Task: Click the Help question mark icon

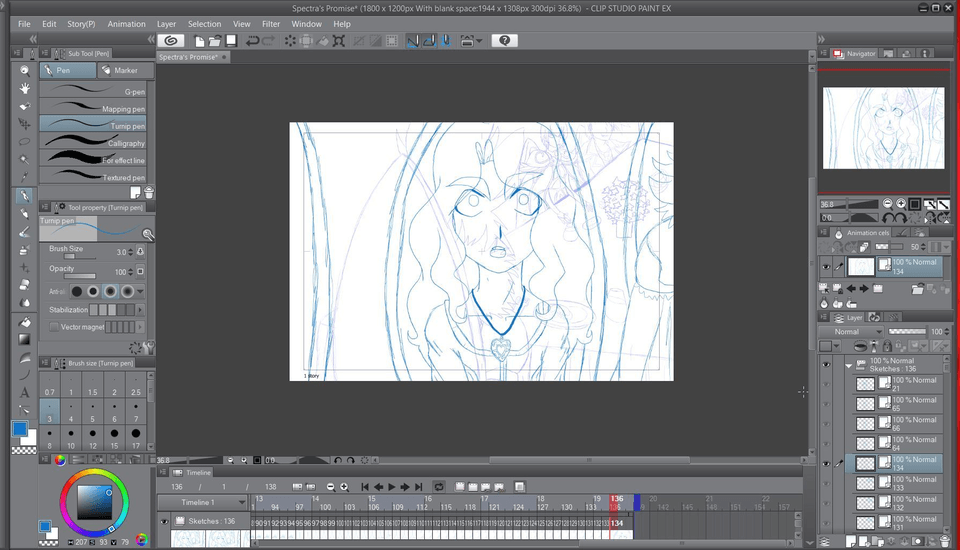Action: pos(505,41)
